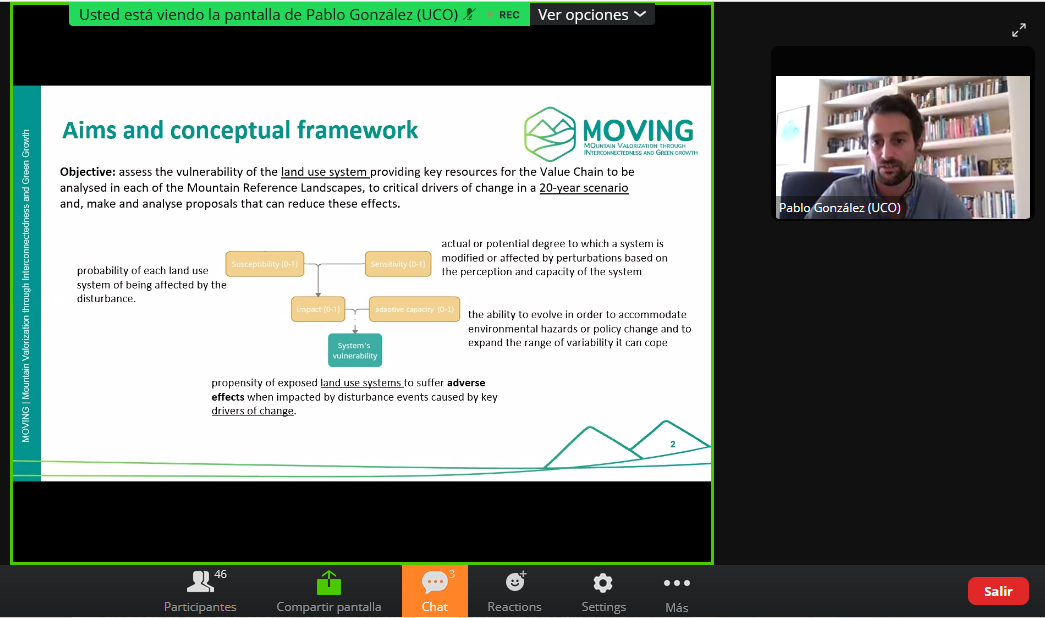The width and height of the screenshot is (1045, 618).
Task: Expand Pablo González's video to fullscreen
Action: tap(1019, 30)
